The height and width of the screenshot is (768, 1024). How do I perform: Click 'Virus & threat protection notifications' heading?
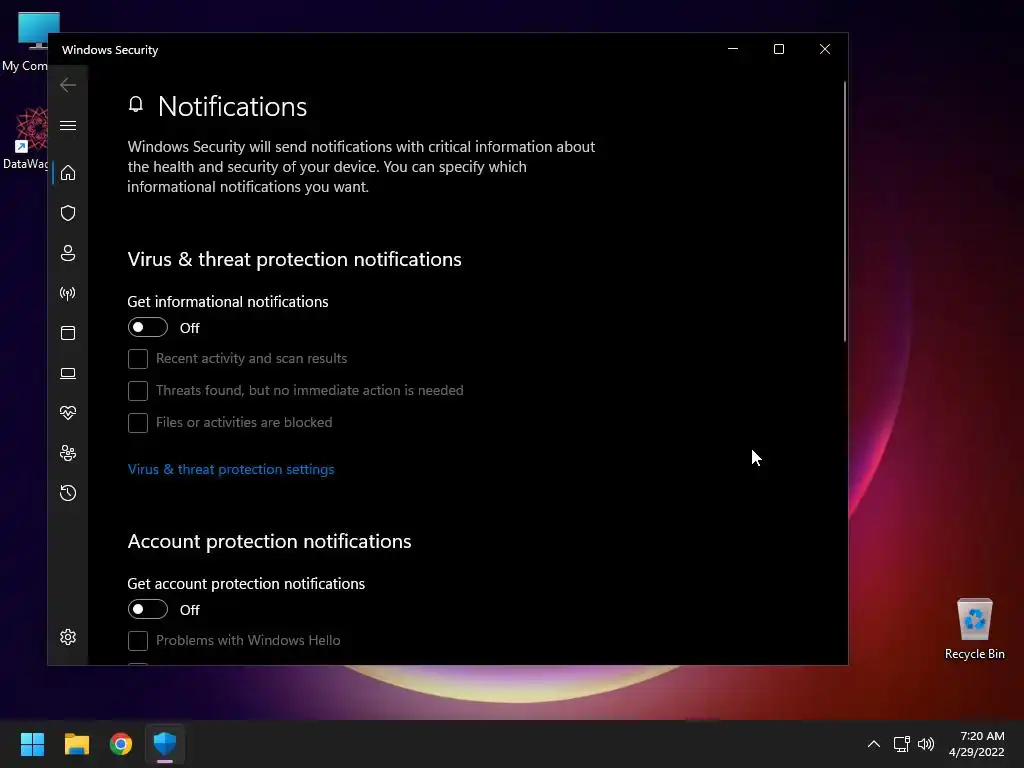point(295,259)
